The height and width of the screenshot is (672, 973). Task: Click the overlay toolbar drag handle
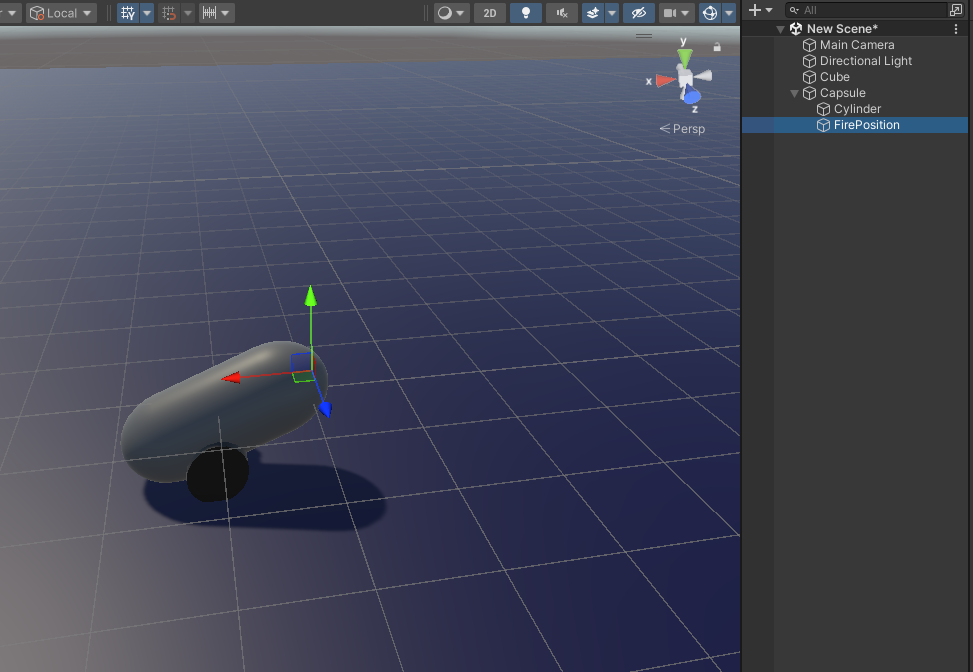pos(644,36)
